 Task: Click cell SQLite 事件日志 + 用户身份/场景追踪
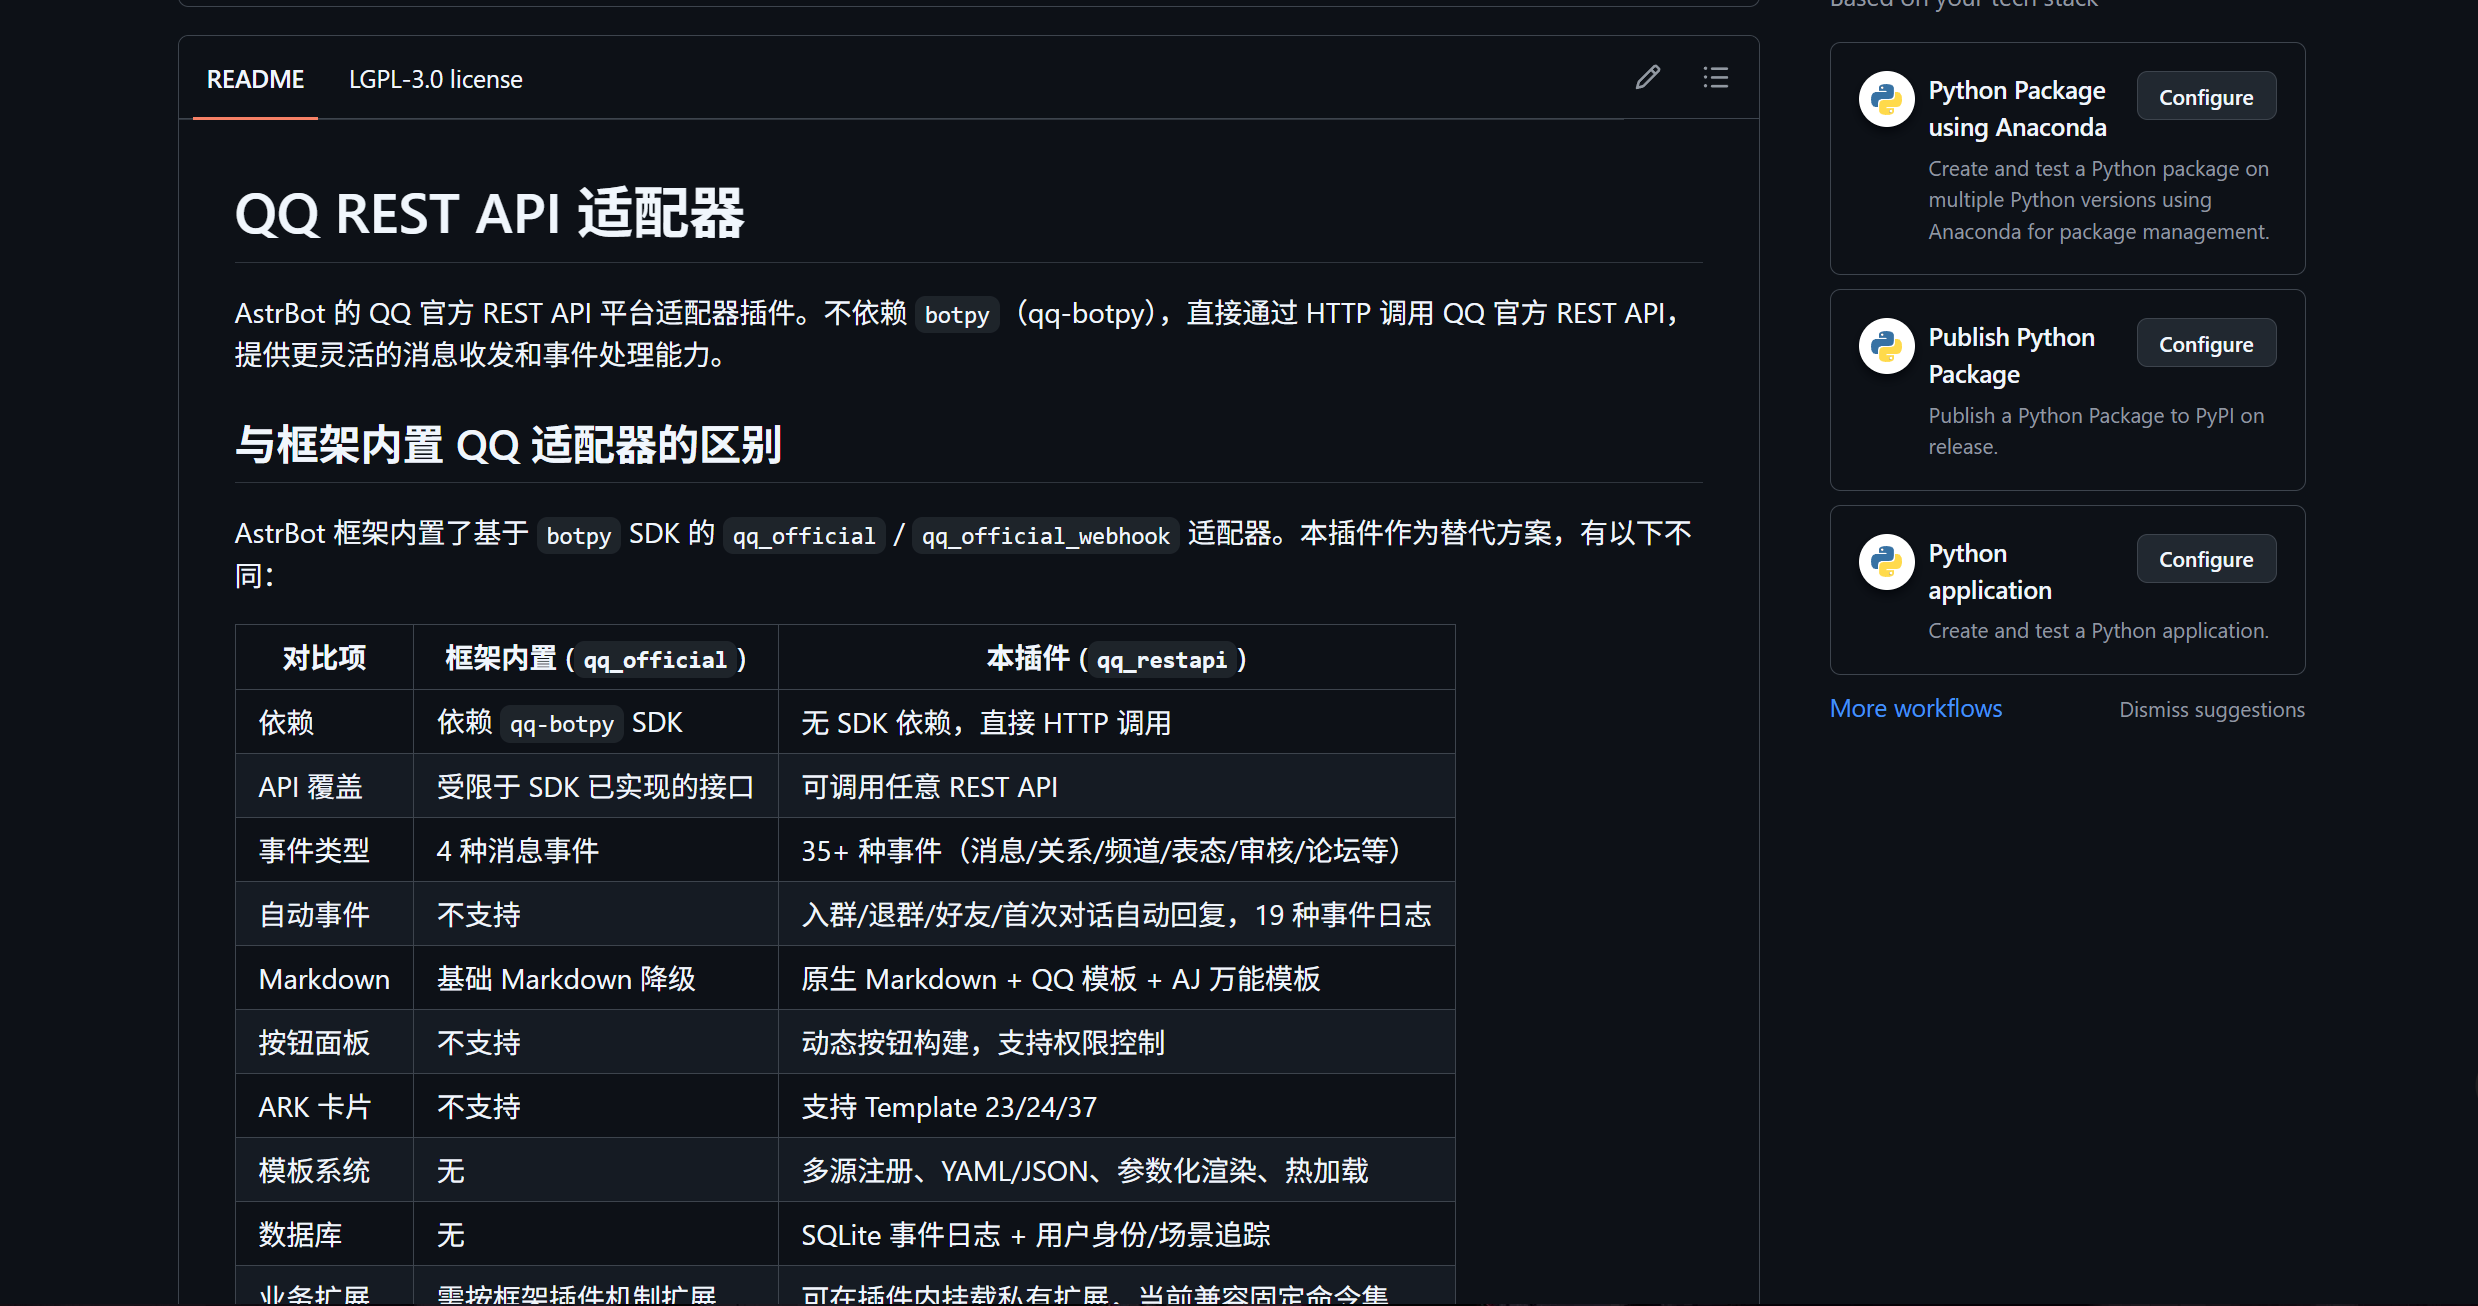tap(1116, 1234)
